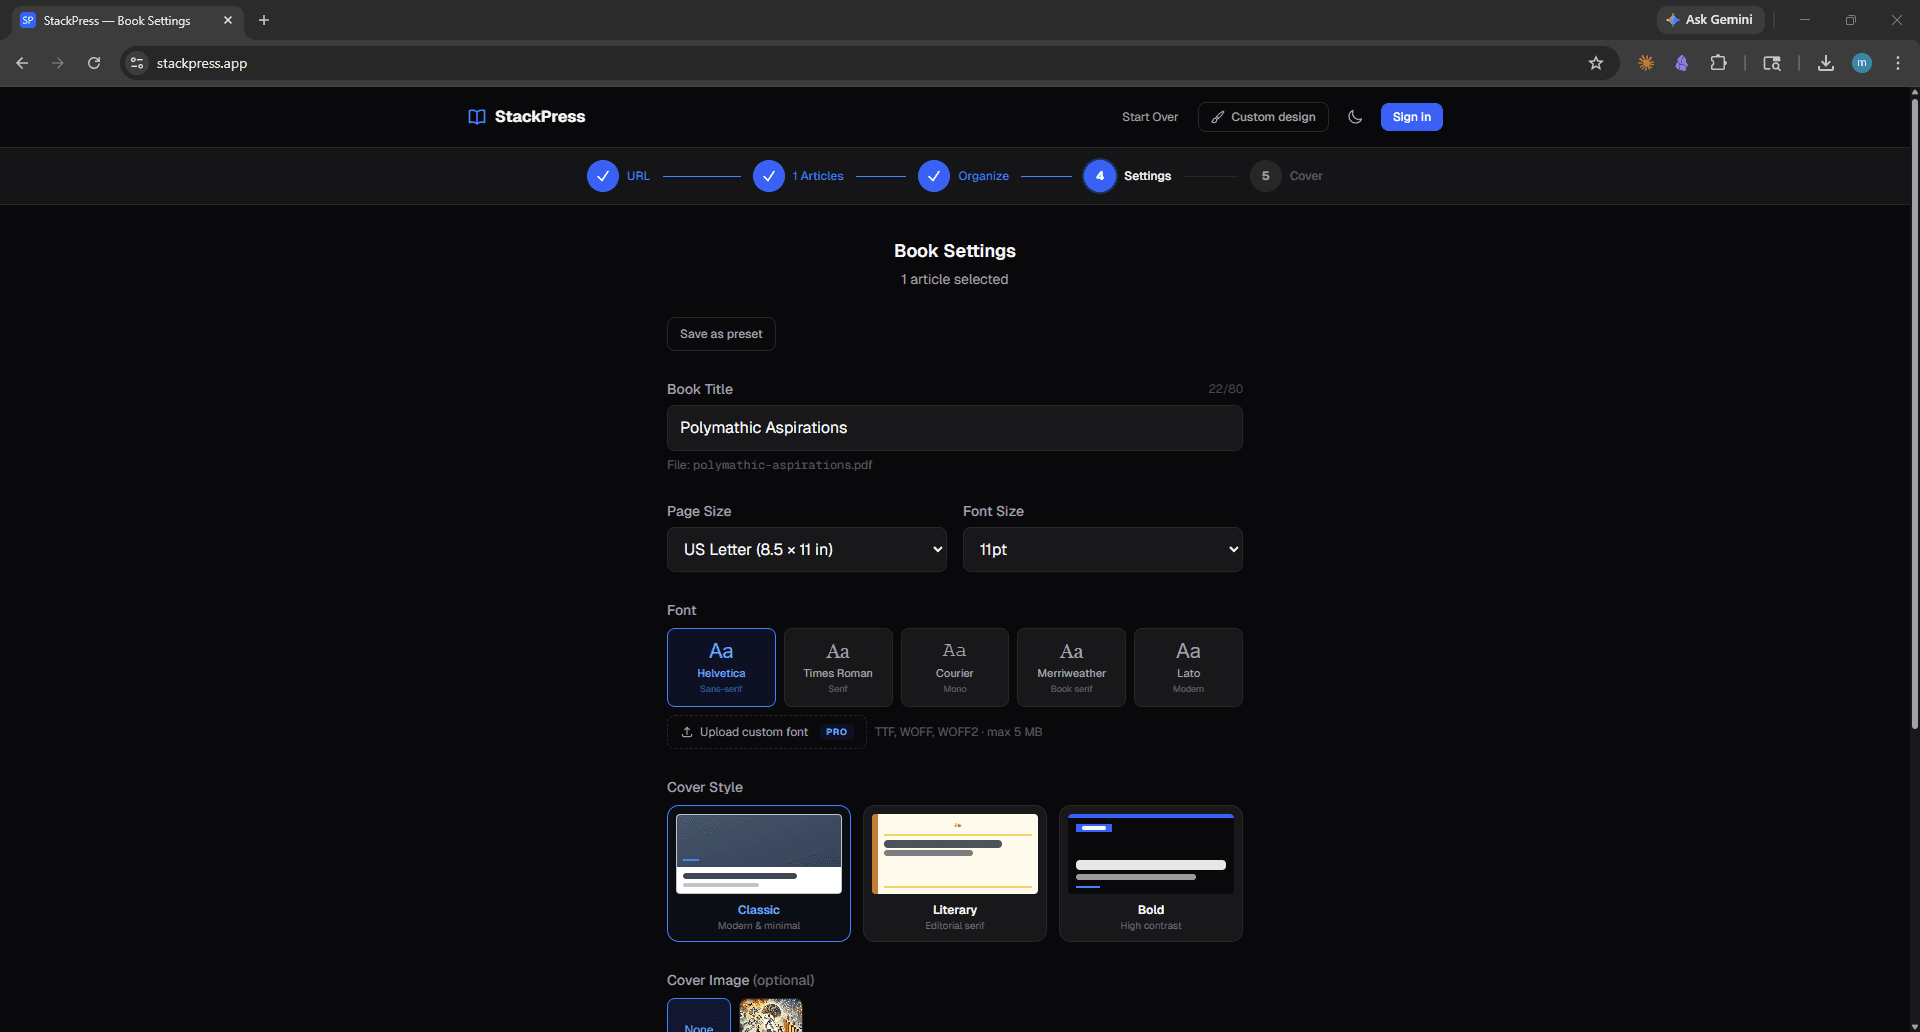Select the Times Roman font option
This screenshot has width=1920, height=1032.
(x=838, y=667)
